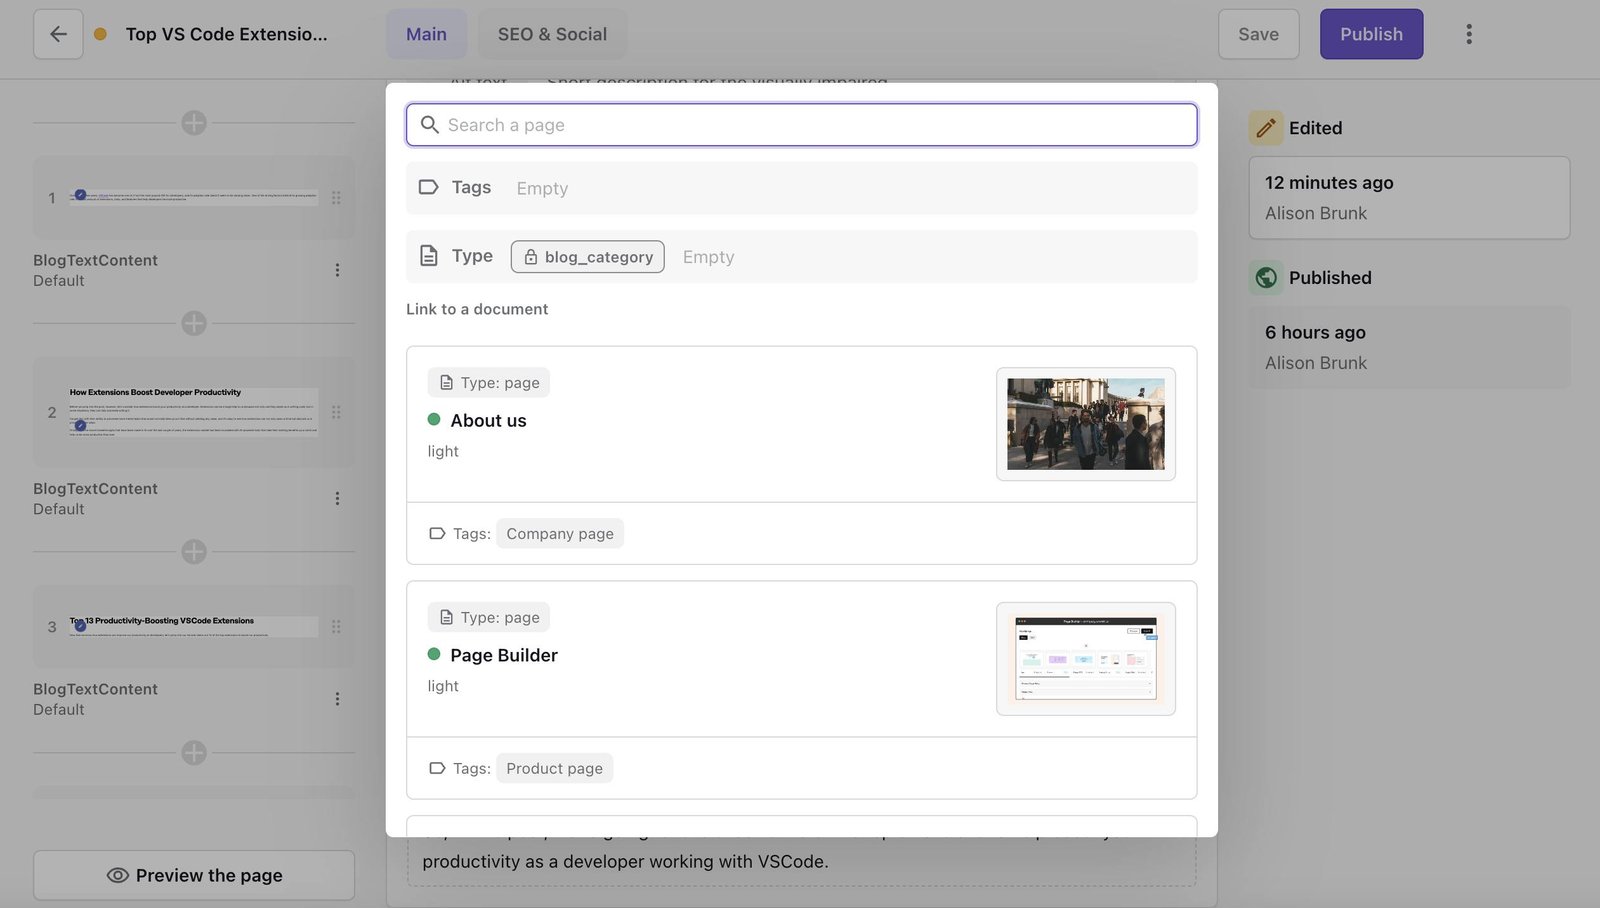
Task: Open the kebab menu on the first BlogTextContent block
Action: [x=337, y=270]
